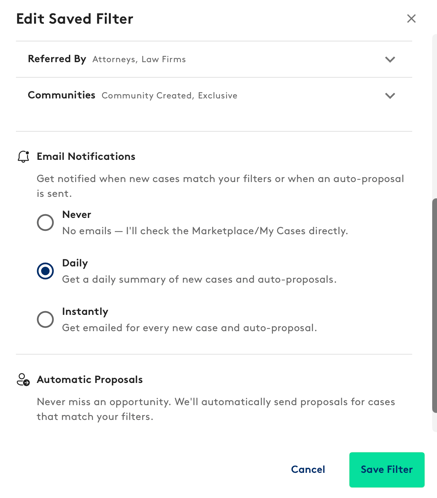Click the Save Filter button
437x498 pixels.
point(387,469)
